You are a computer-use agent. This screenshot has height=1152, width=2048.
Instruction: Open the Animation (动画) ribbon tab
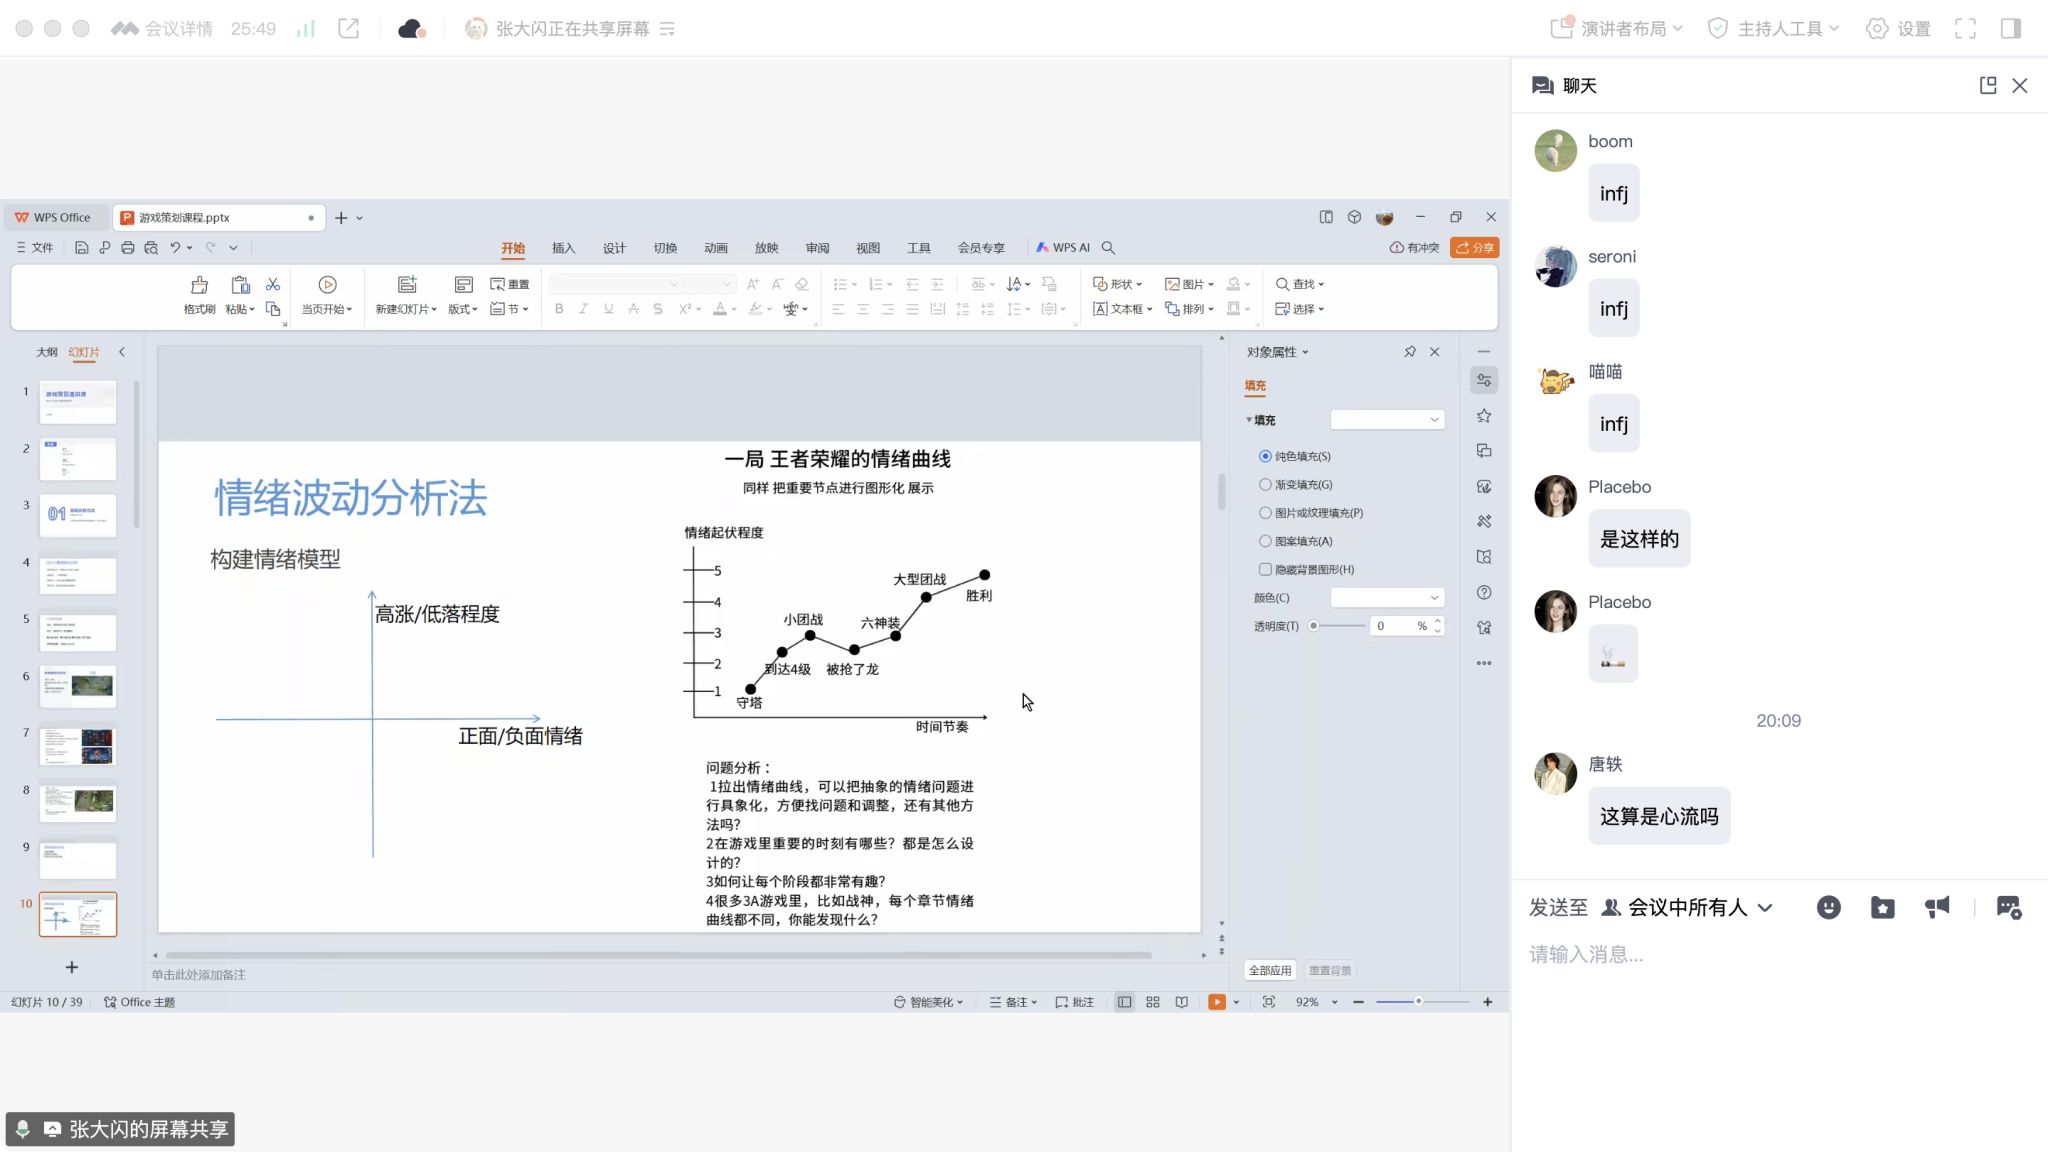click(715, 248)
